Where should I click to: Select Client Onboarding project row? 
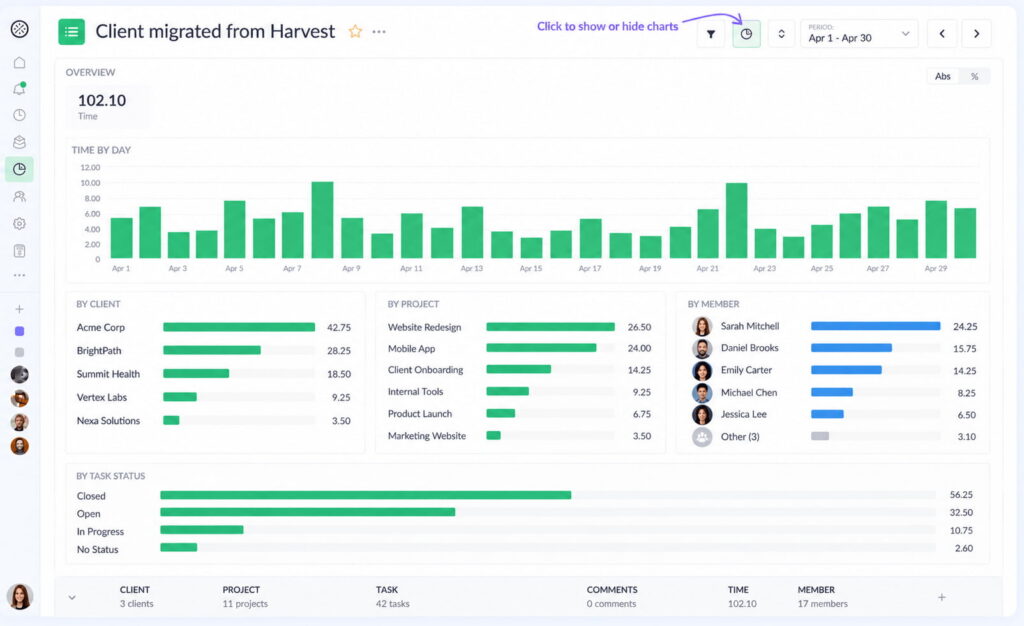tap(520, 370)
